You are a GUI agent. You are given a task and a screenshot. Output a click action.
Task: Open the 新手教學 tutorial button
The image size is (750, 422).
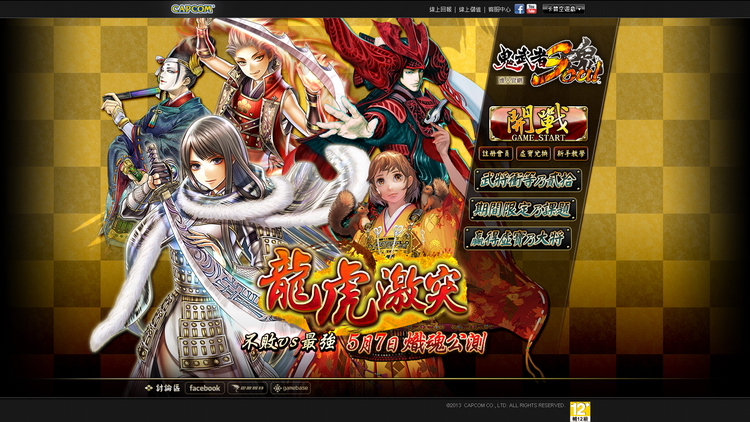(x=571, y=154)
